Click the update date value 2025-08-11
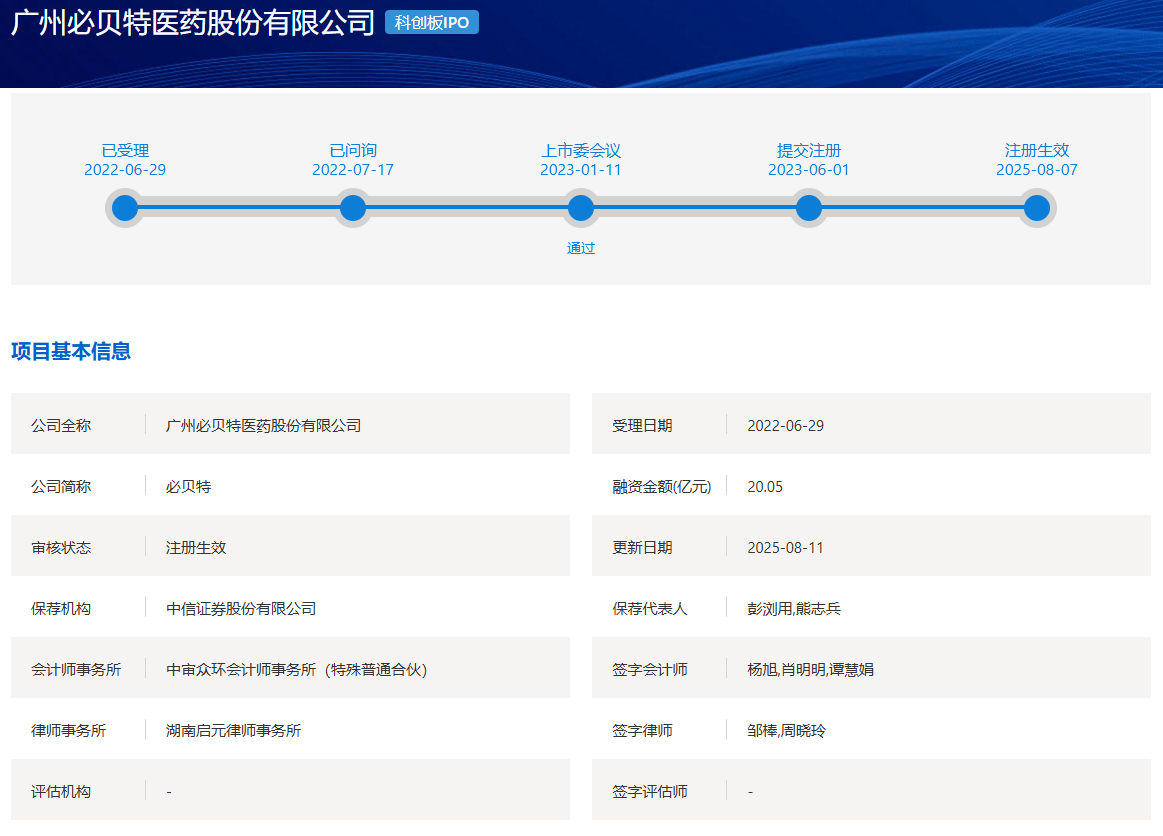Viewport: 1163px width, 836px height. pos(785,548)
